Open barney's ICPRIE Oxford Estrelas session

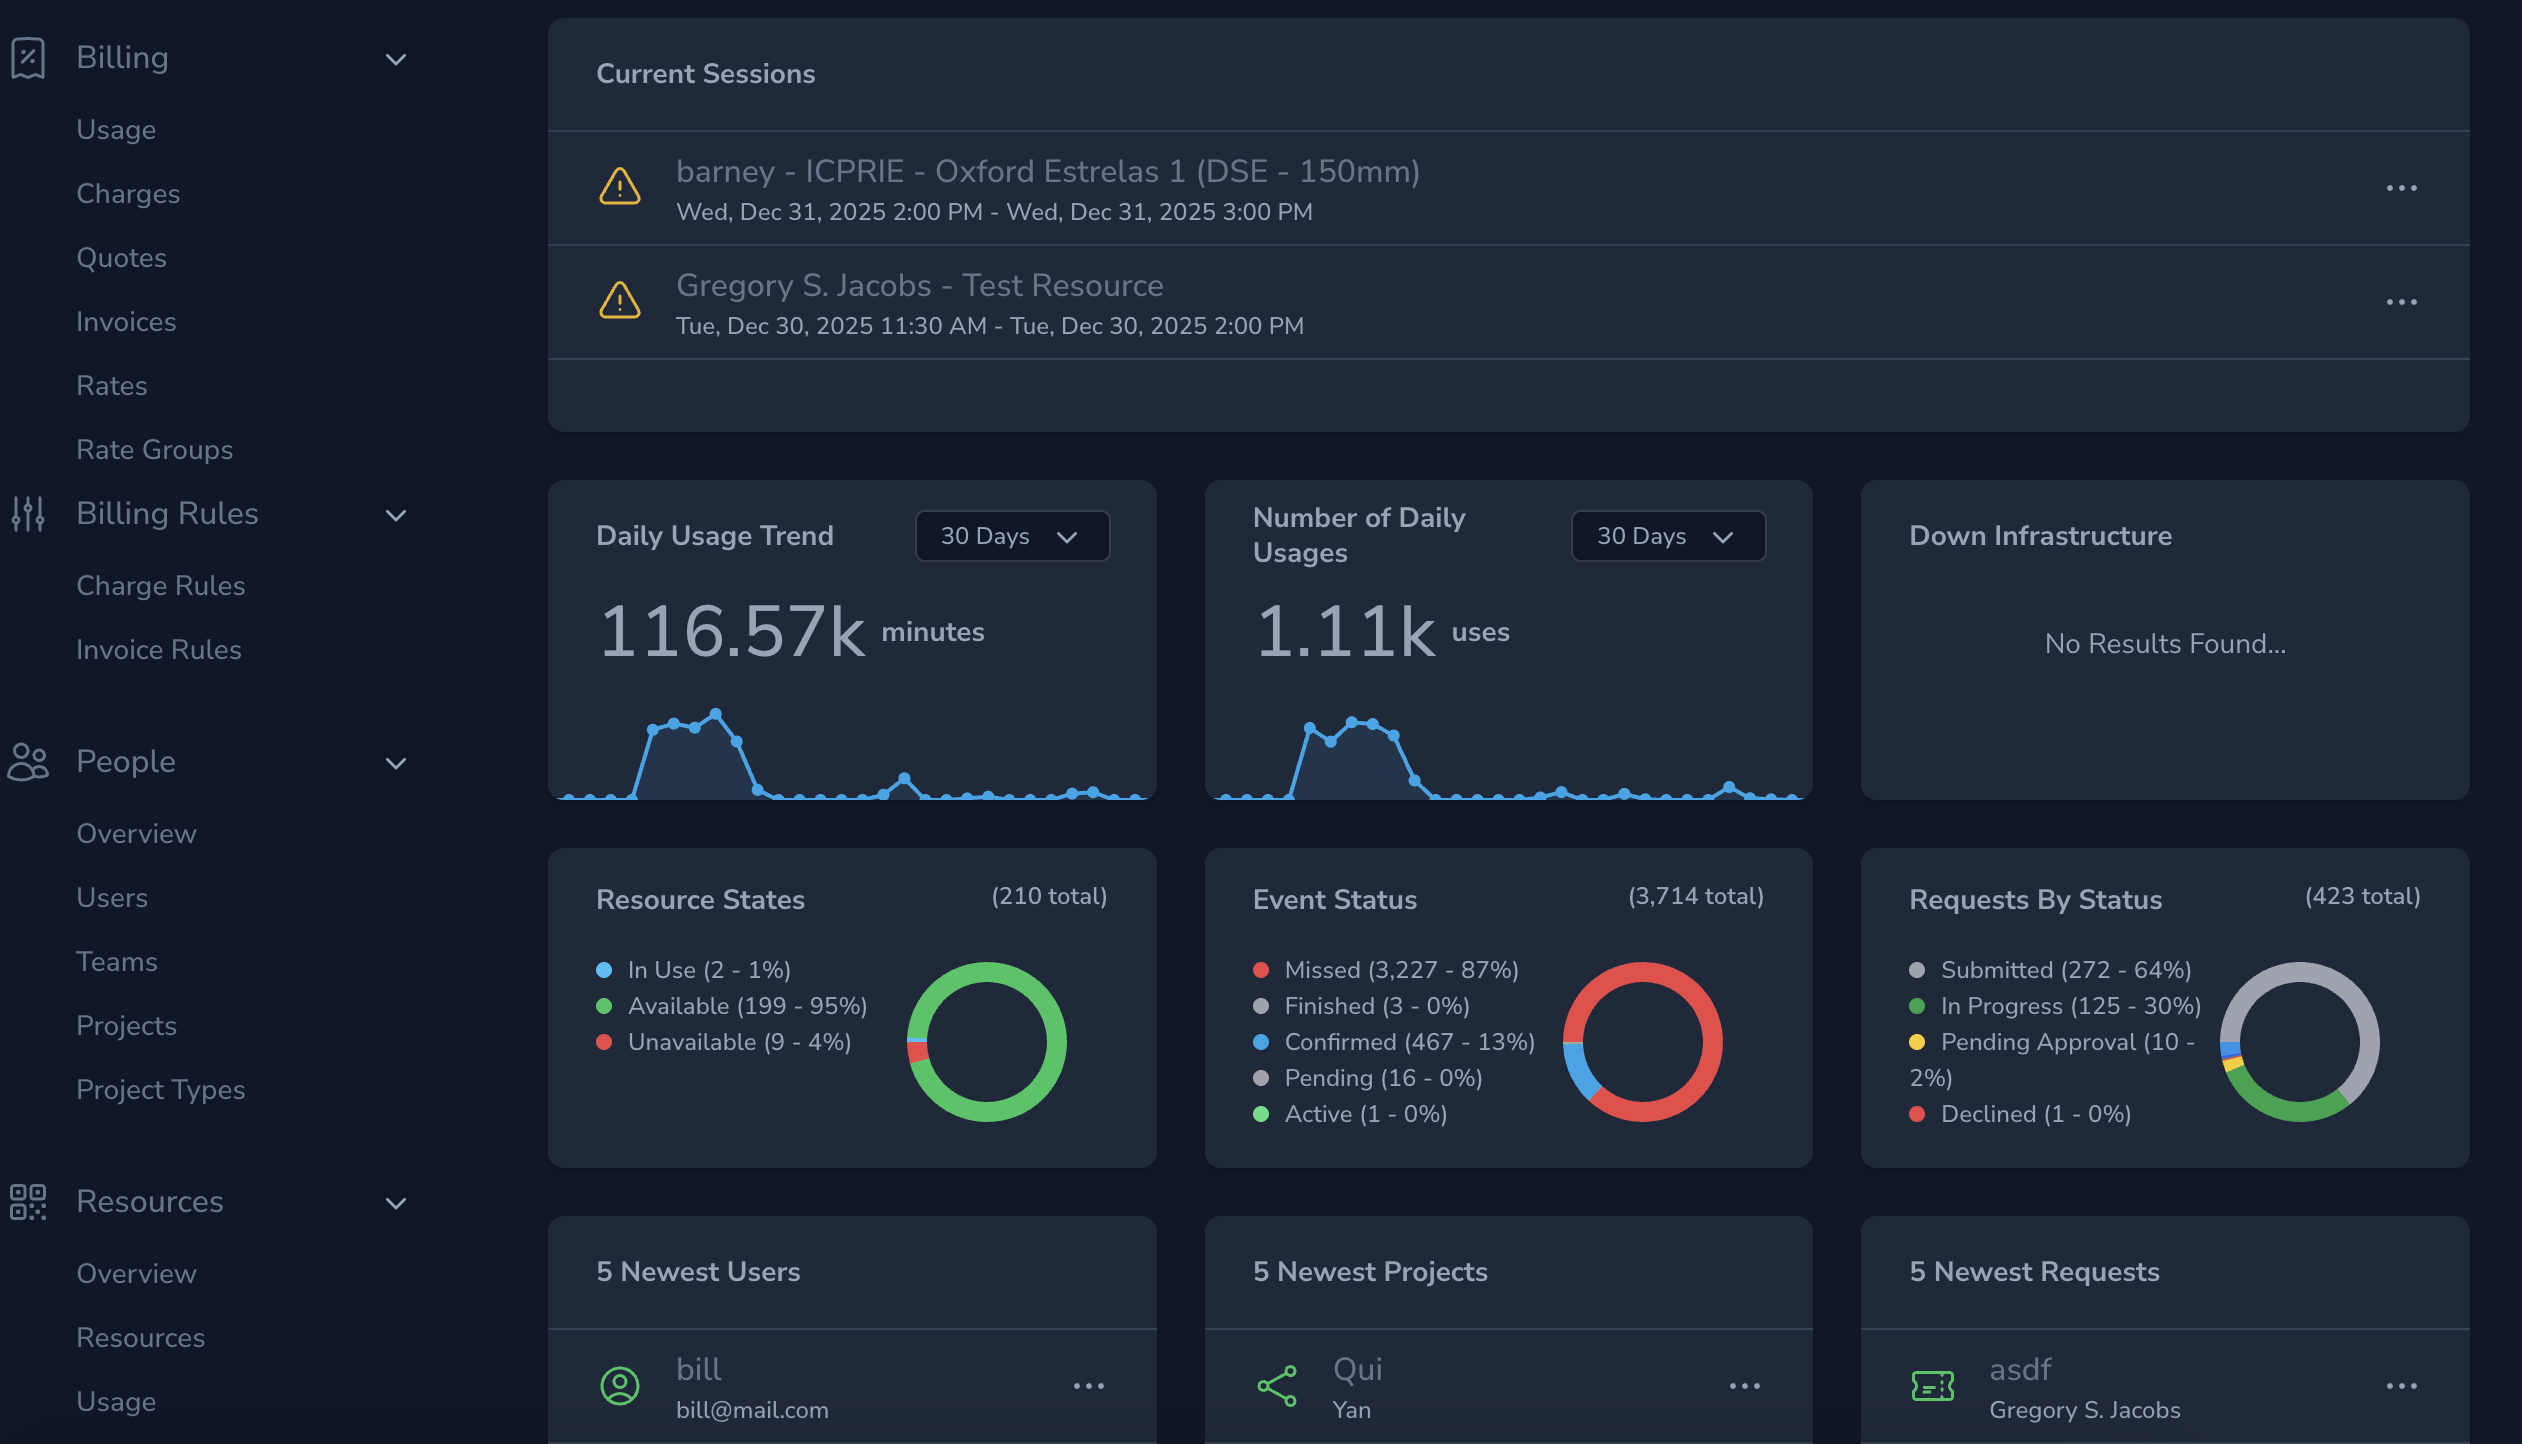point(1048,171)
